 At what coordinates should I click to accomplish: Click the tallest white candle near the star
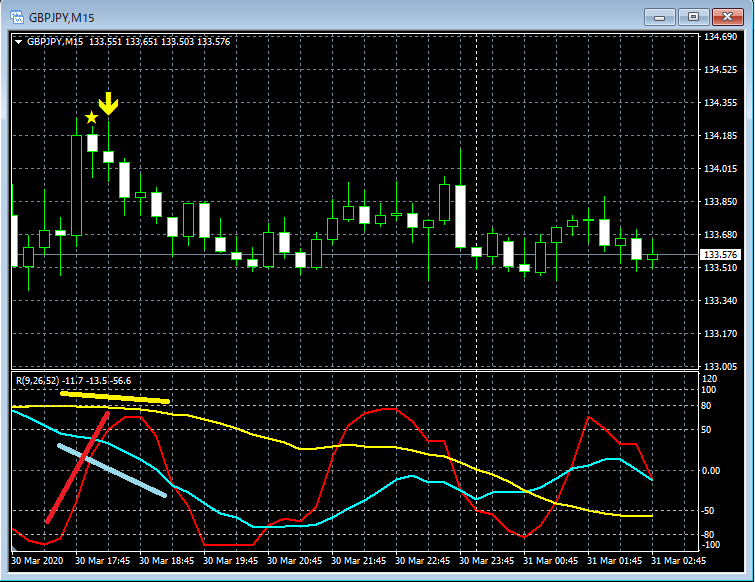(76, 185)
